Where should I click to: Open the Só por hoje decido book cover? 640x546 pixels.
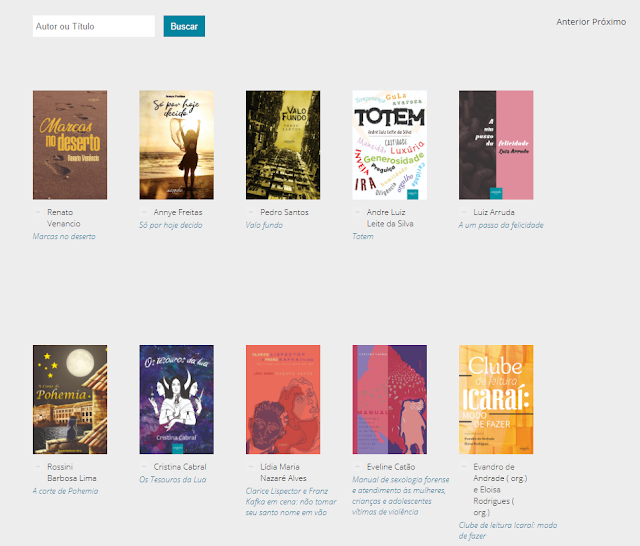coord(176,145)
